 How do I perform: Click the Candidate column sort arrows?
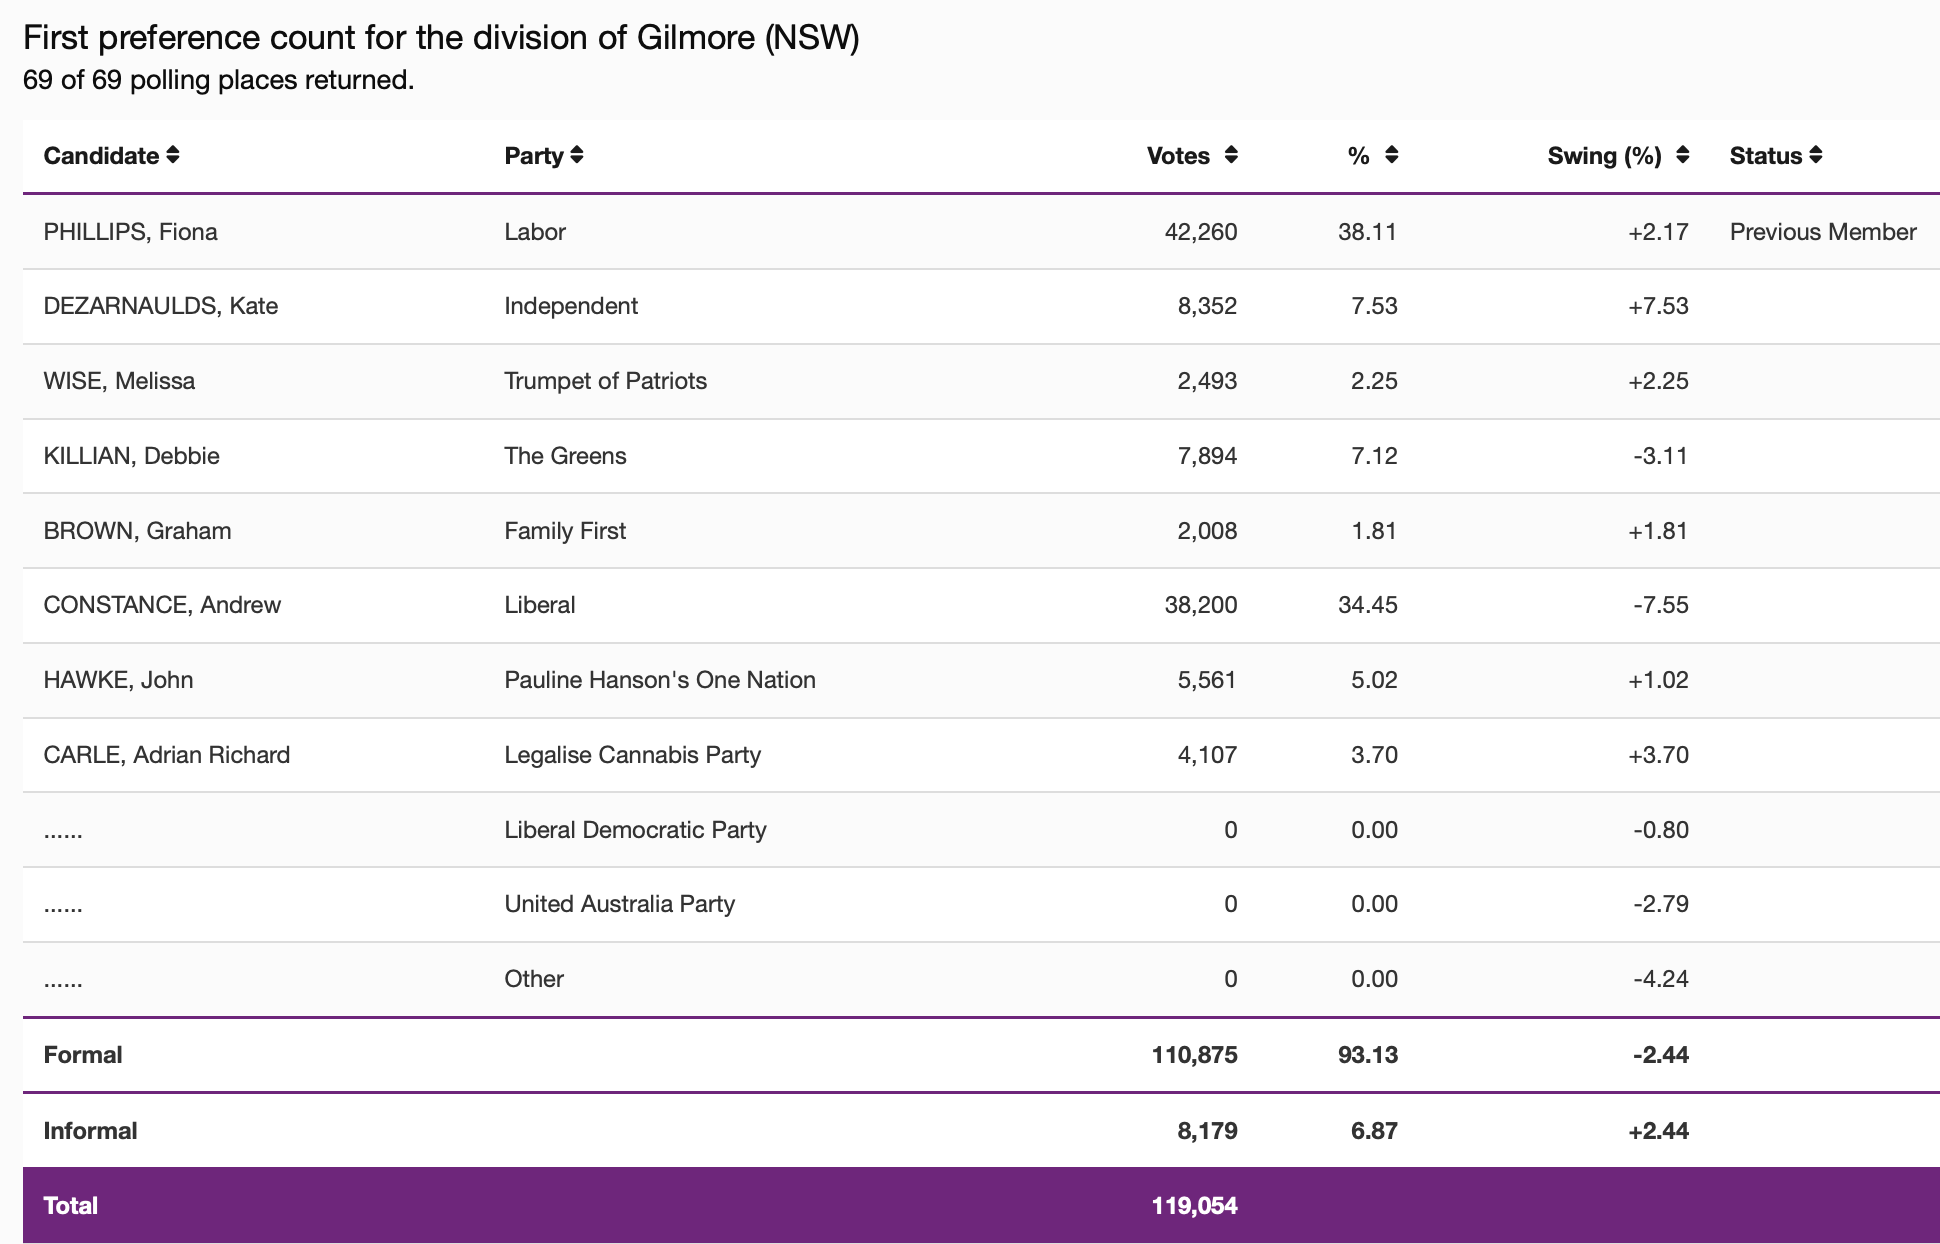pyautogui.click(x=173, y=155)
